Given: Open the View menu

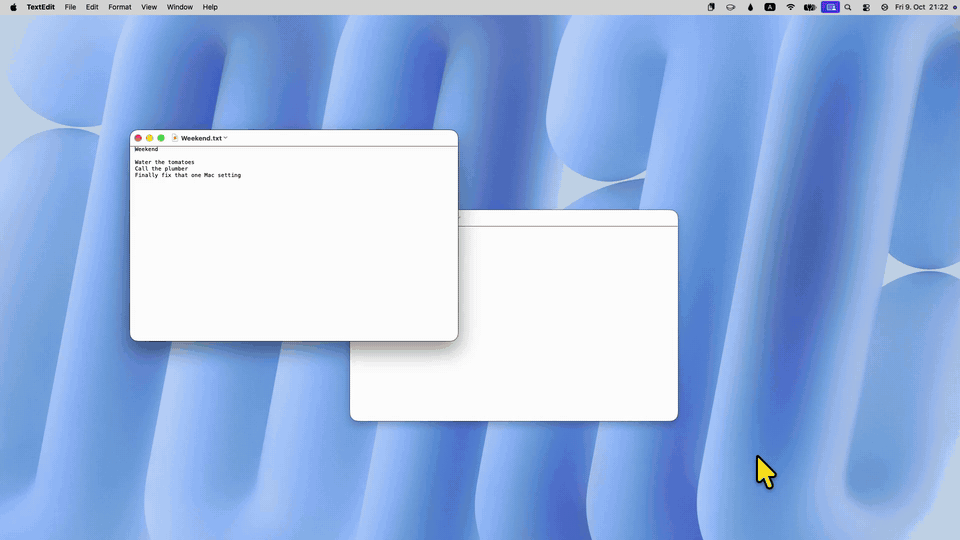Looking at the screenshot, I should [x=149, y=7].
